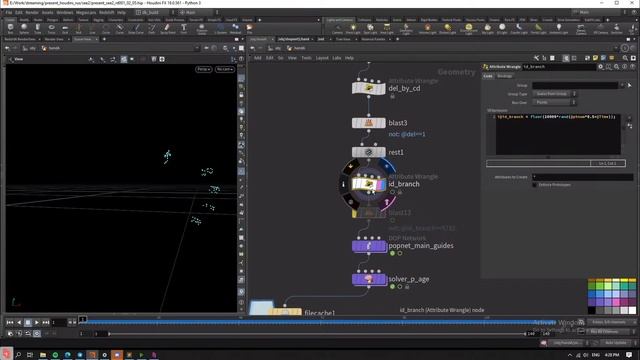Click the info button on id_branch node ring
640x360 pixels.
coord(343,184)
